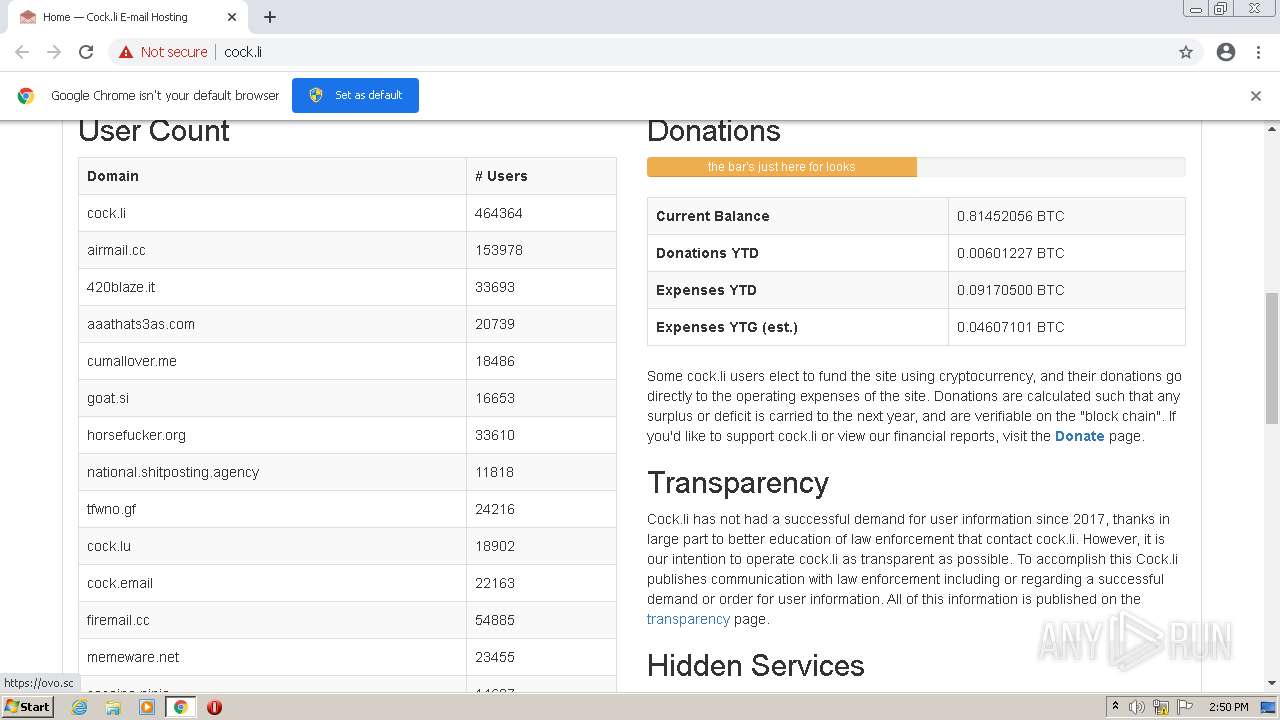Select the cock.li domain row
1280x720 pixels.
pyautogui.click(x=347, y=213)
